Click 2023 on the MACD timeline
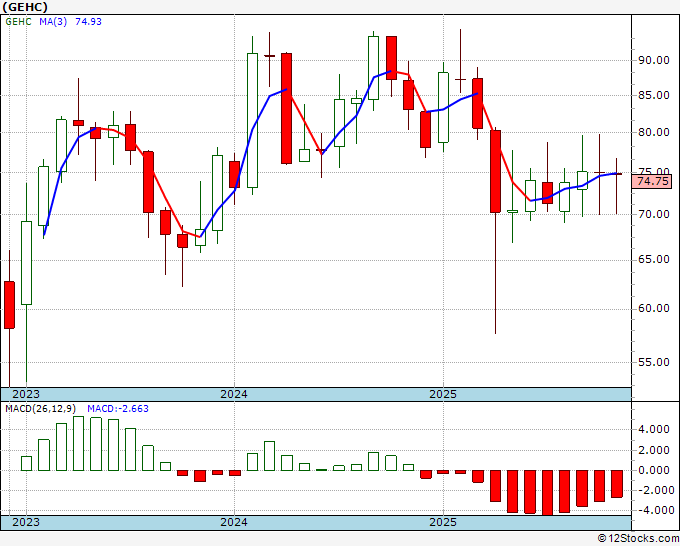Image resolution: width=680 pixels, height=546 pixels. (26, 522)
